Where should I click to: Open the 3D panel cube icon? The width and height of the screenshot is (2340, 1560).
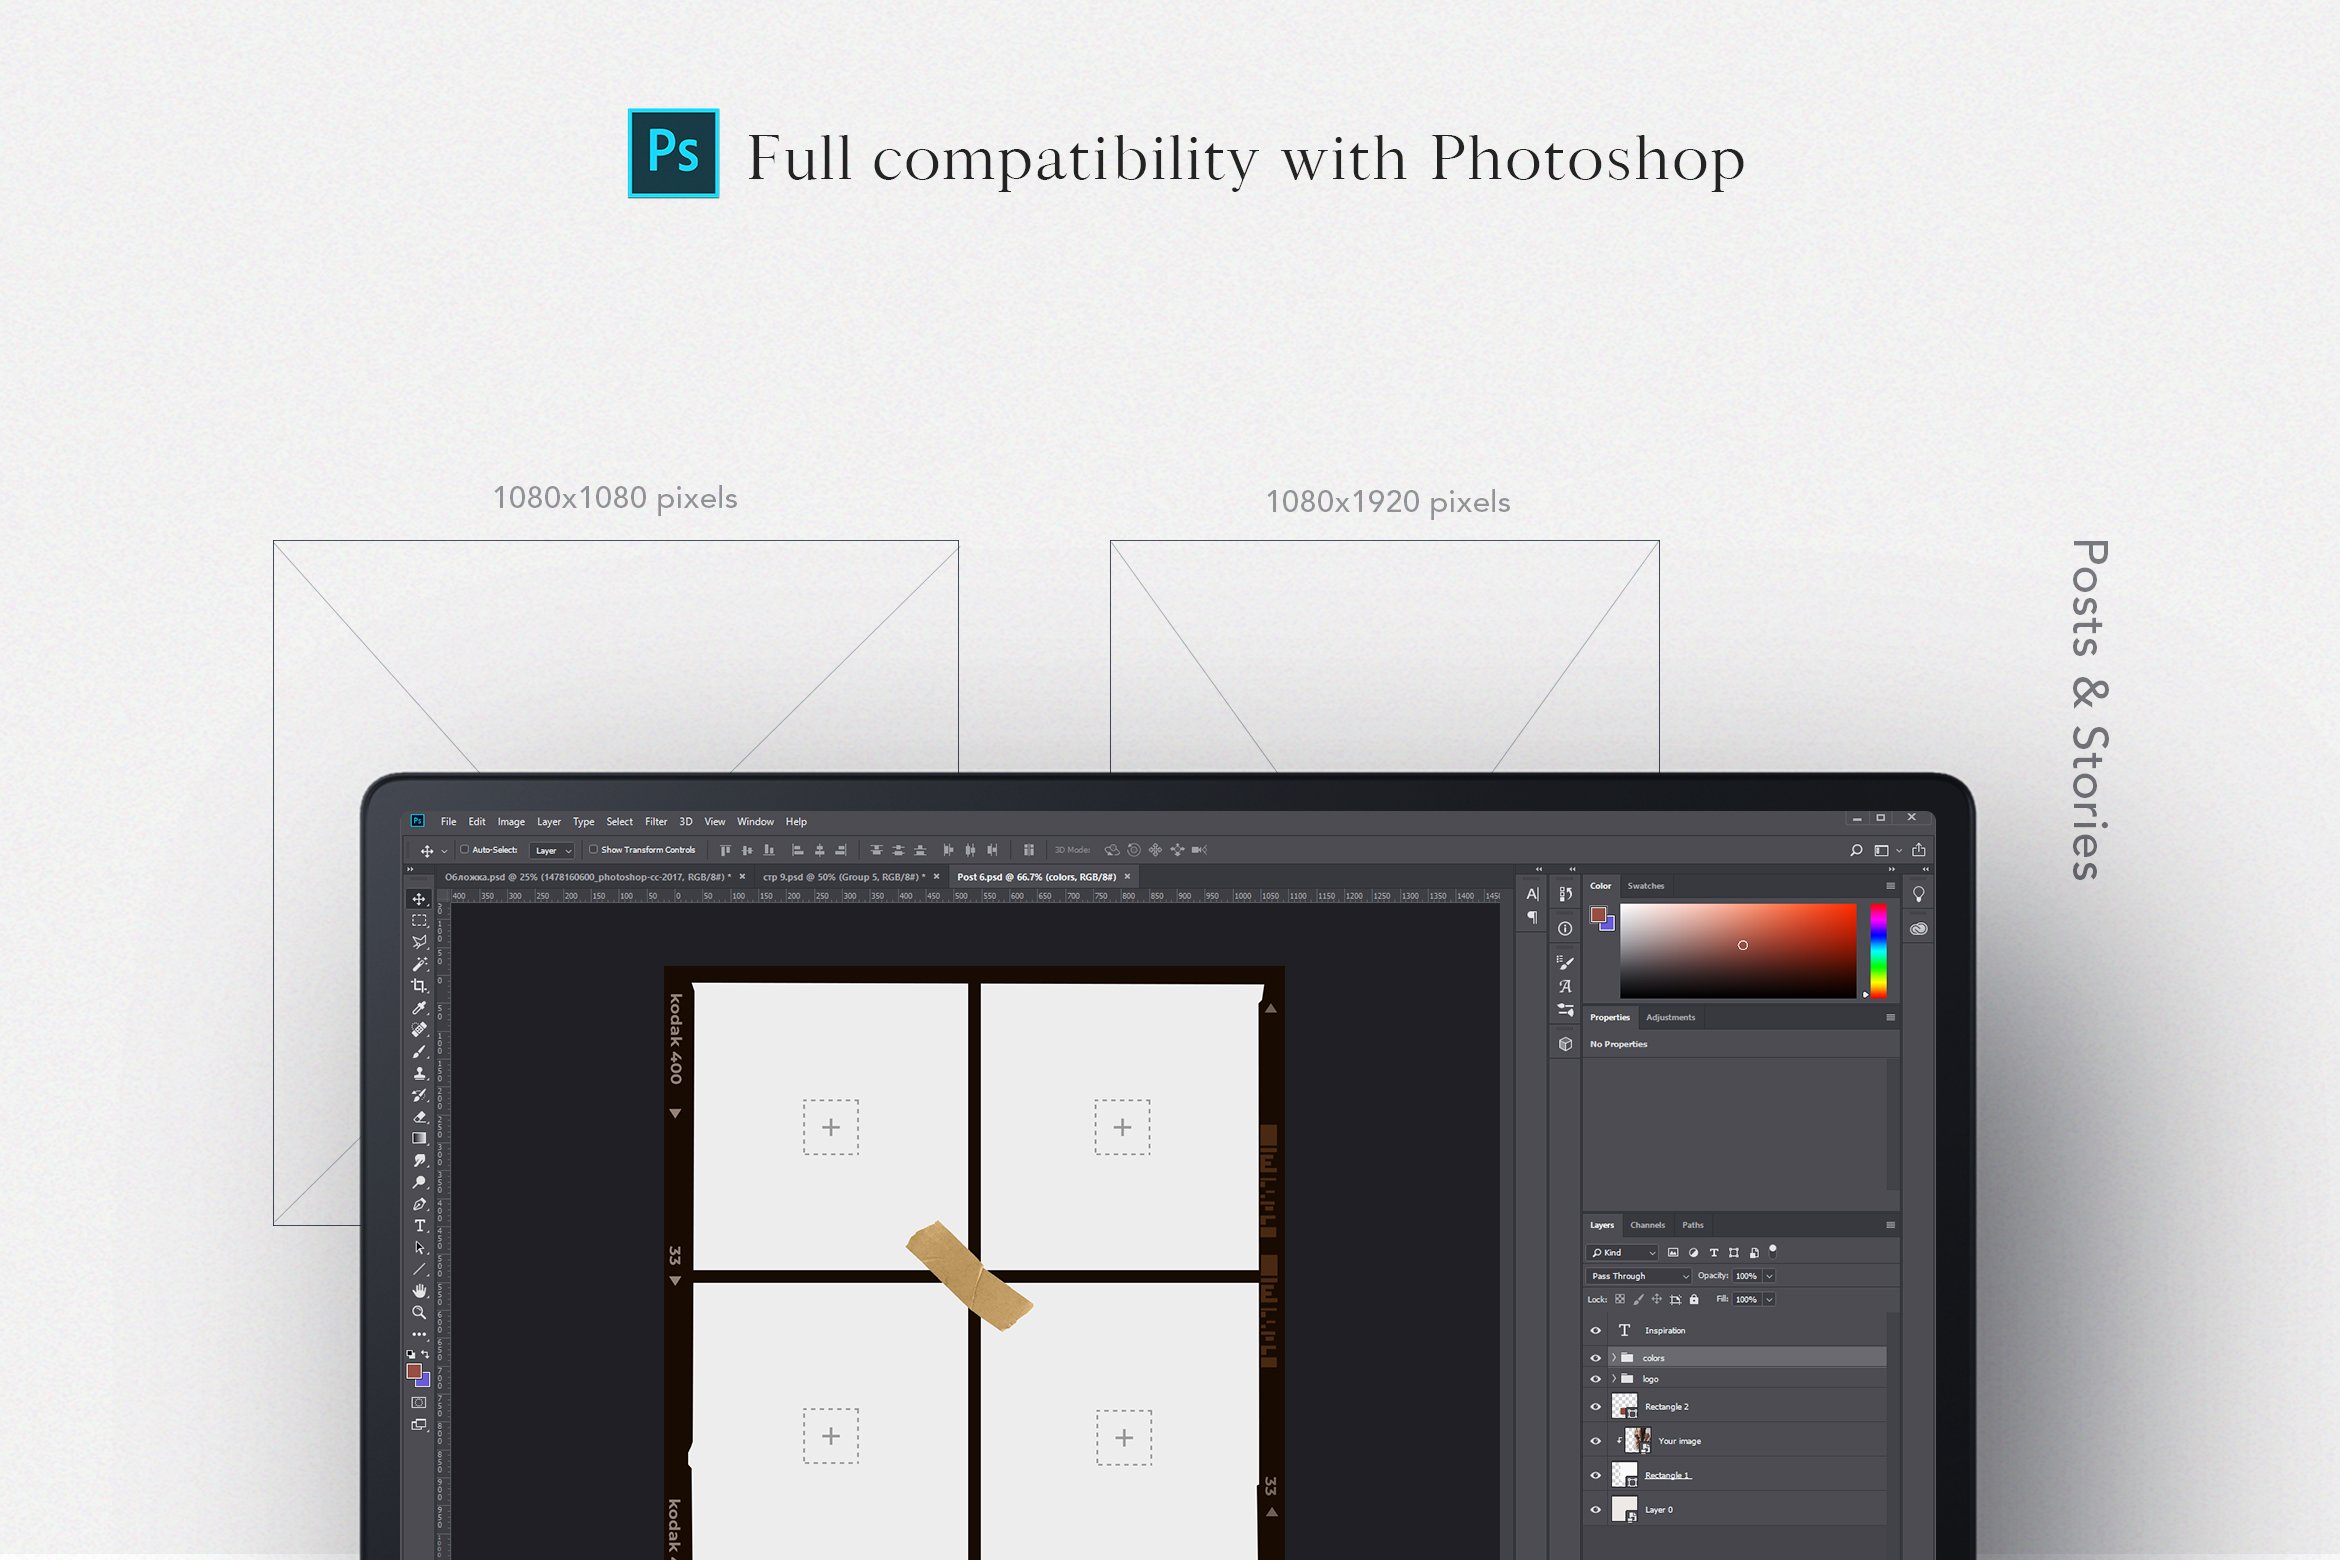click(x=1565, y=1044)
